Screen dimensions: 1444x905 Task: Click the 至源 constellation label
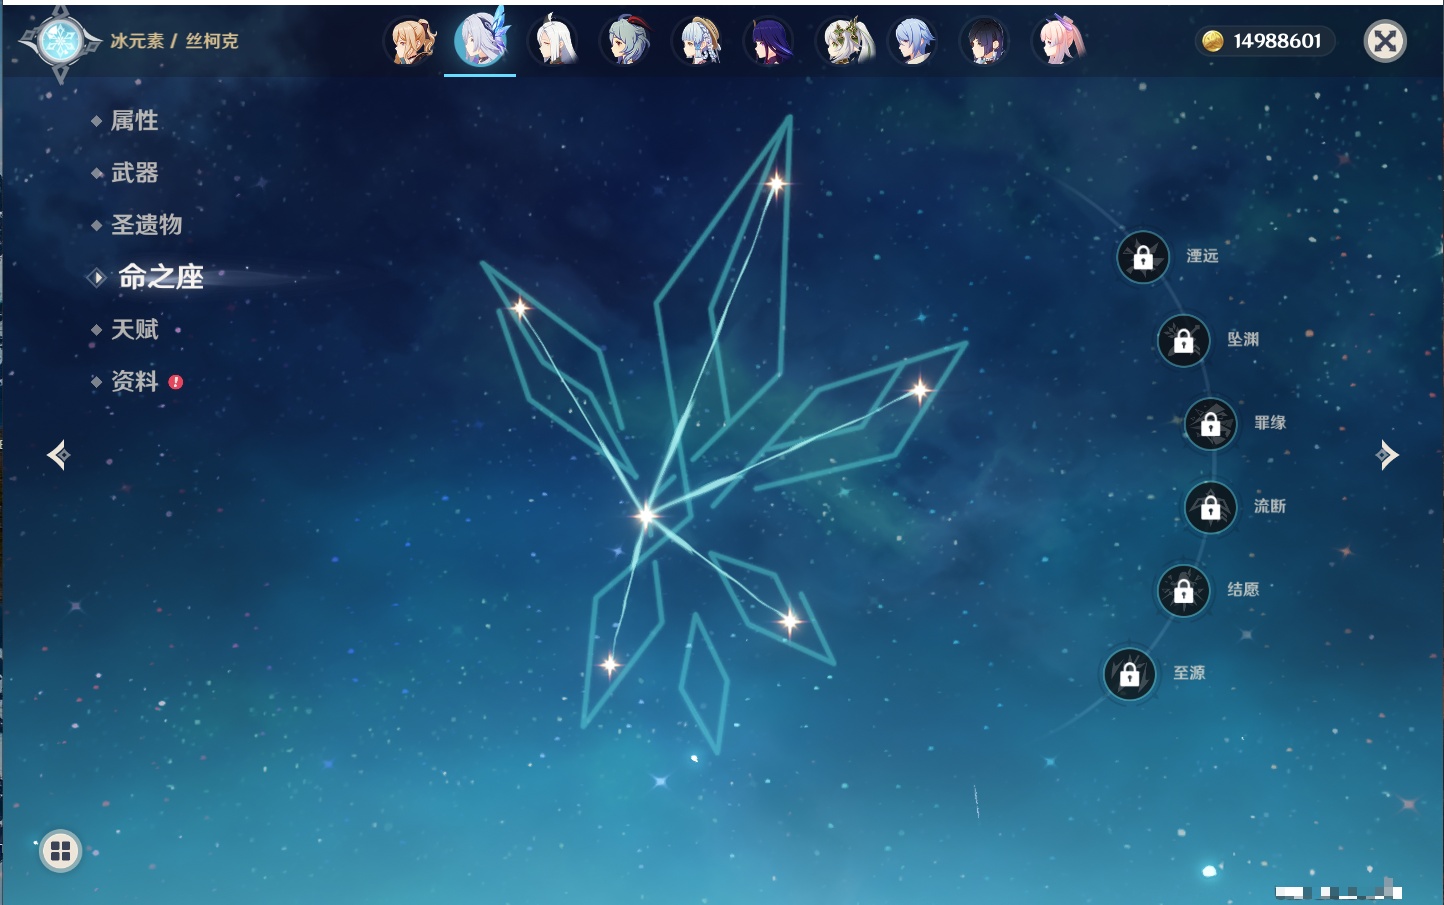pos(1189,673)
